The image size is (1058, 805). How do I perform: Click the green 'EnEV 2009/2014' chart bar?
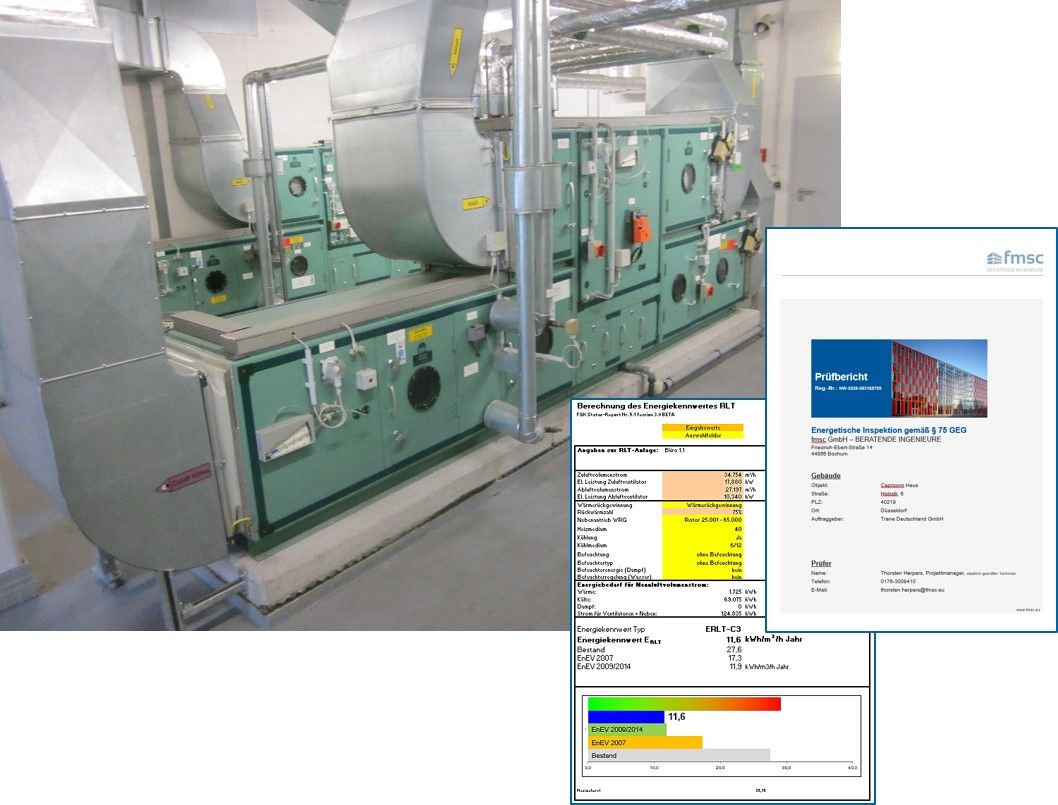tap(627, 730)
